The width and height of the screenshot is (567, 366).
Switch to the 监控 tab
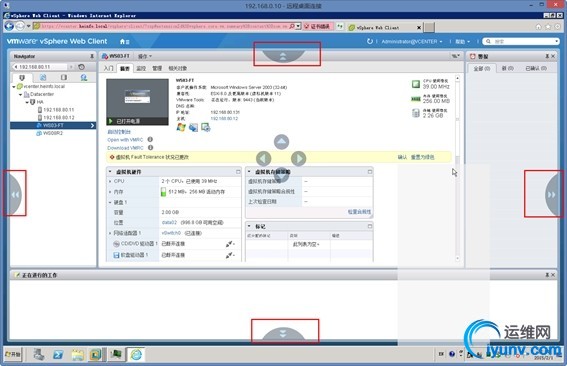[141, 68]
